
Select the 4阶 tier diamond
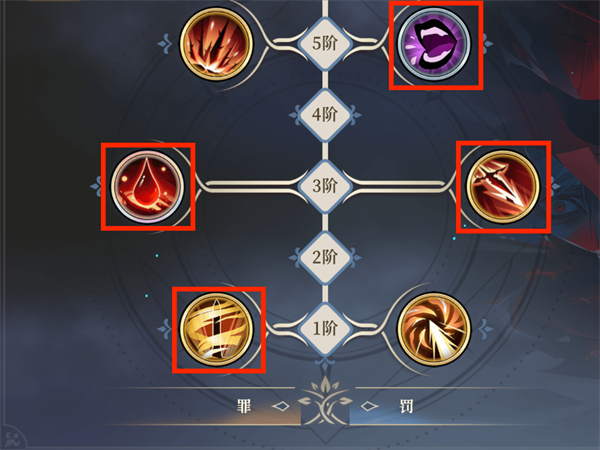click(325, 114)
